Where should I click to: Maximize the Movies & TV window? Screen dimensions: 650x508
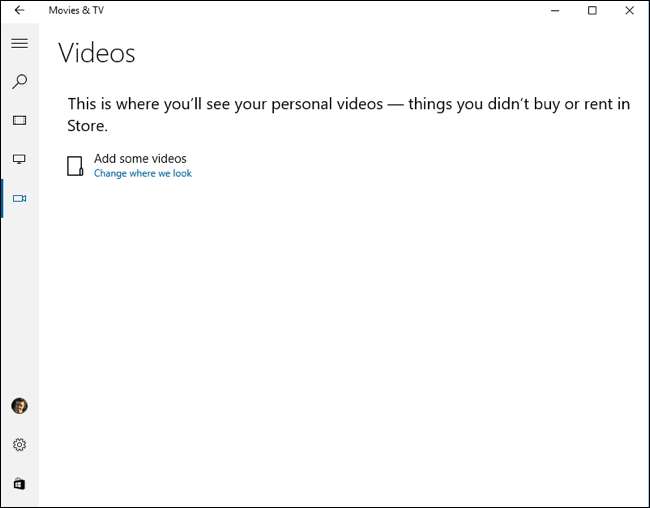[592, 11]
